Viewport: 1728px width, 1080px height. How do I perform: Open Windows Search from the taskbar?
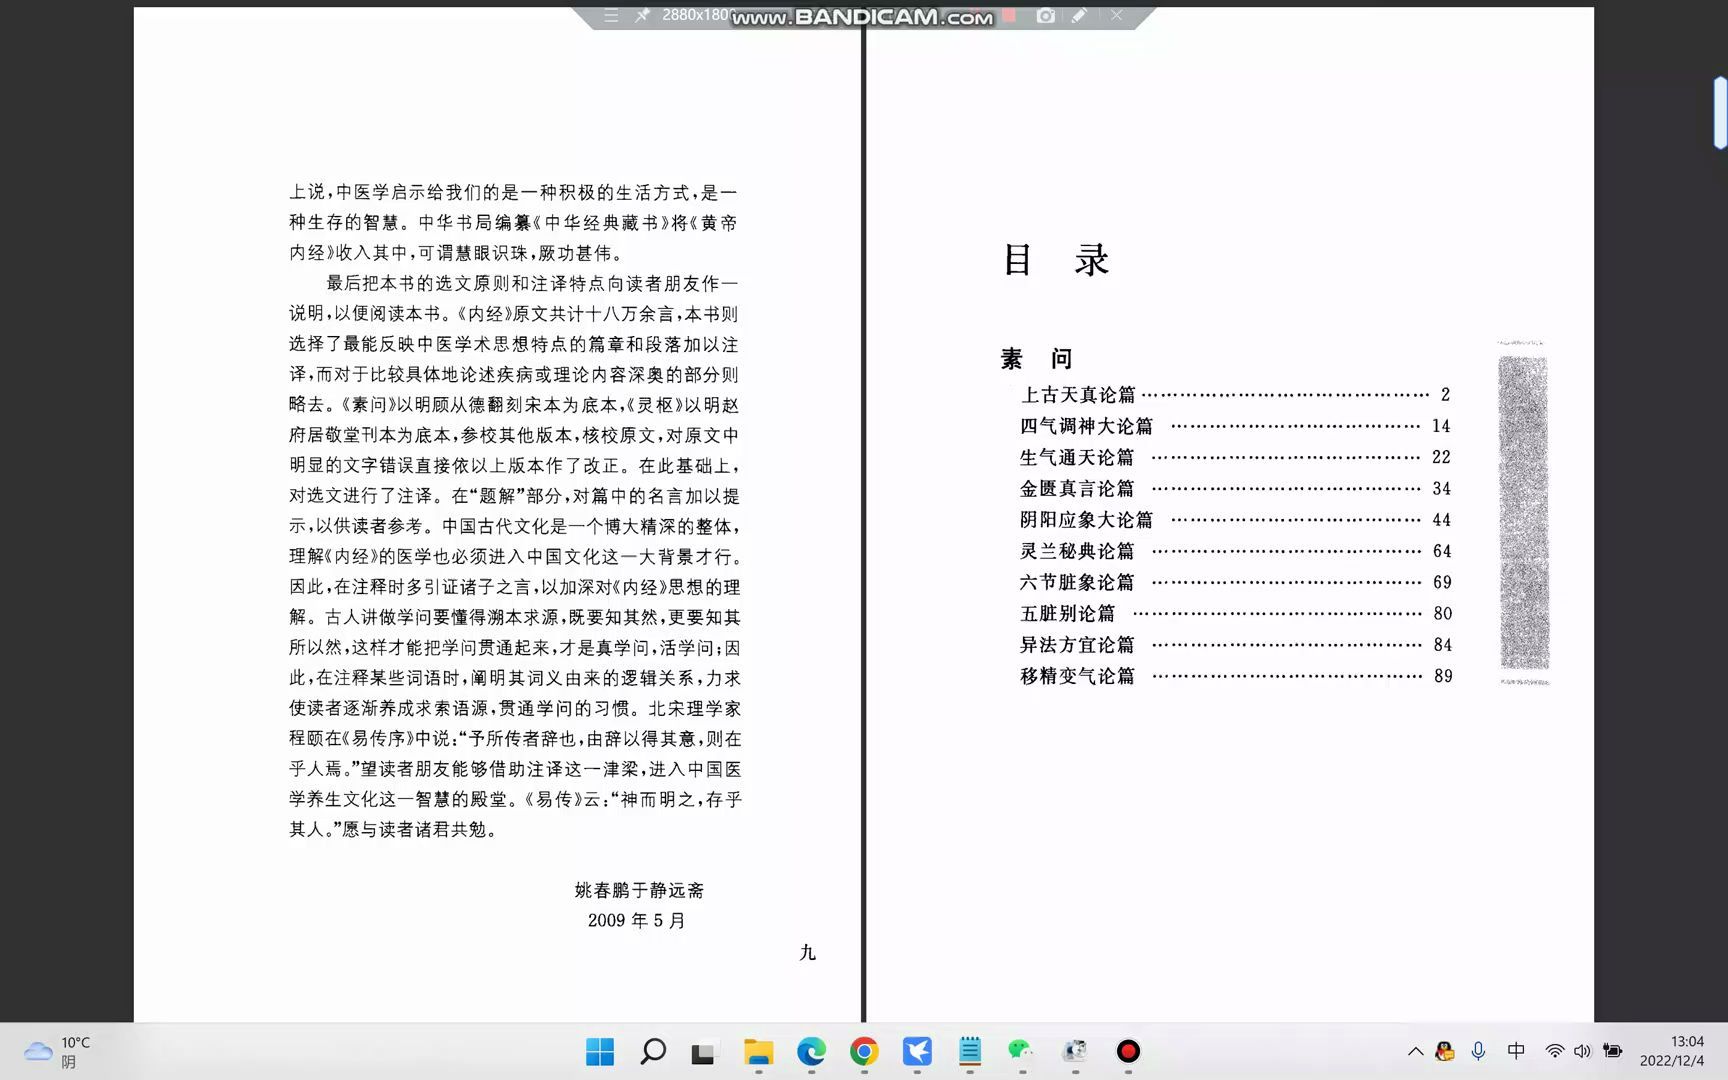pyautogui.click(x=653, y=1051)
